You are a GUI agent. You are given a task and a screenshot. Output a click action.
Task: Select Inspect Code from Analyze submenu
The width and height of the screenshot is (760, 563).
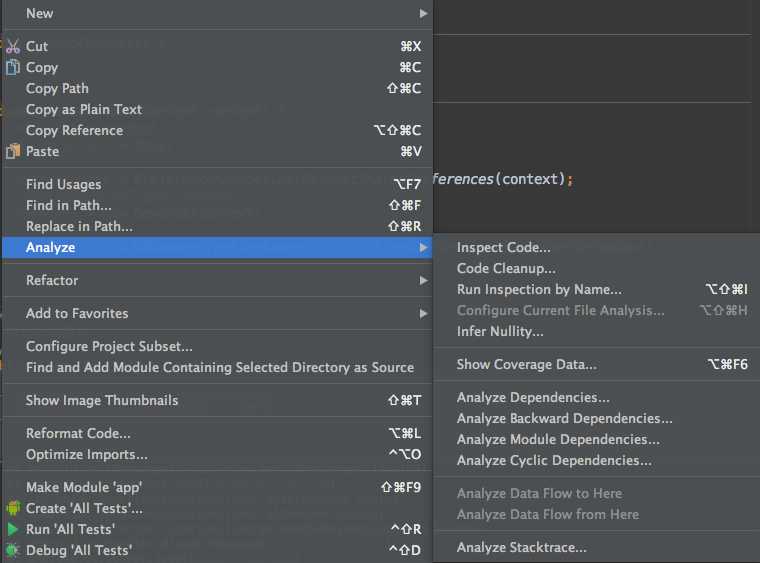504,247
